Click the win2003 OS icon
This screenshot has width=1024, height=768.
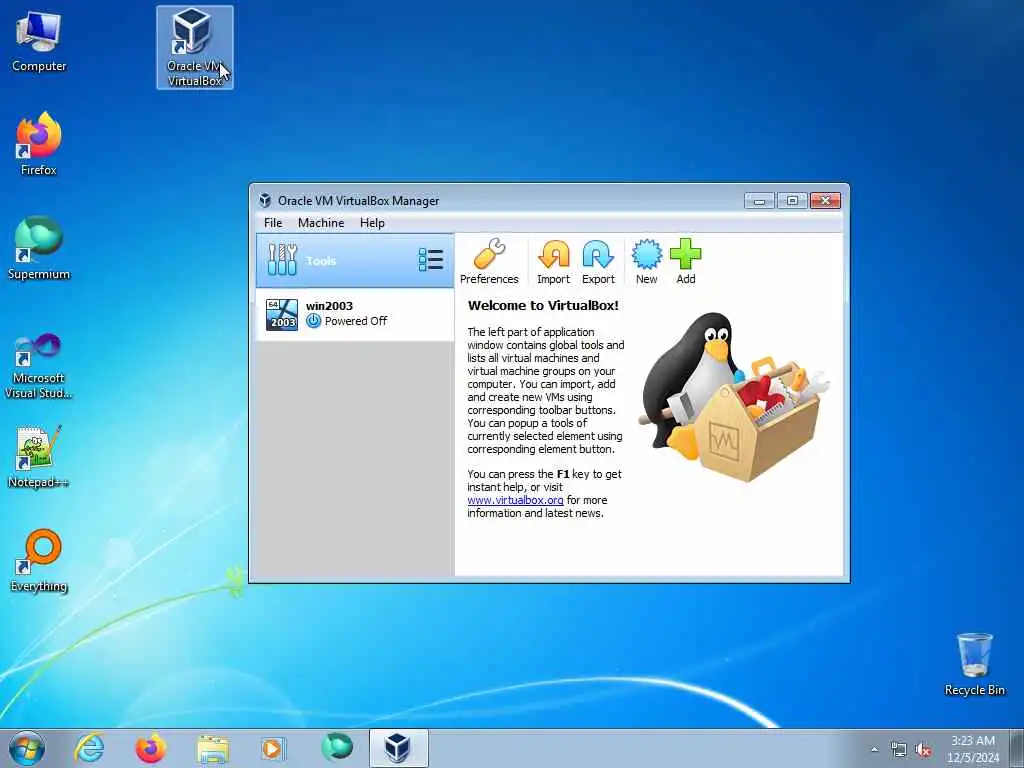[x=282, y=315]
